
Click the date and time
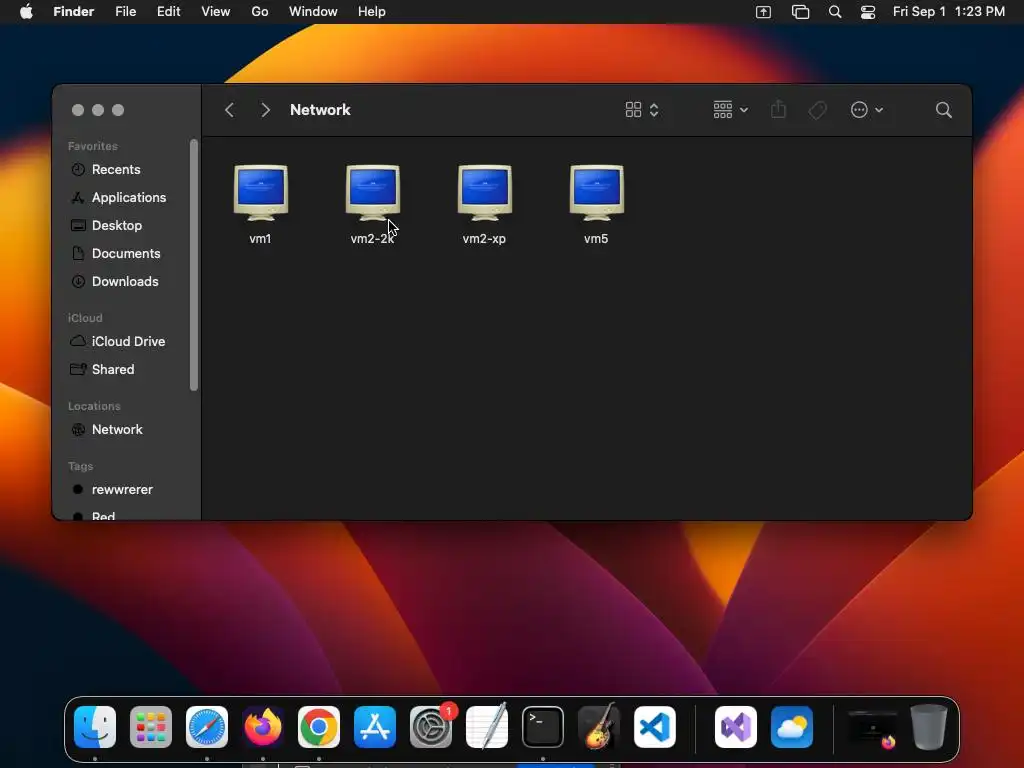(x=949, y=12)
